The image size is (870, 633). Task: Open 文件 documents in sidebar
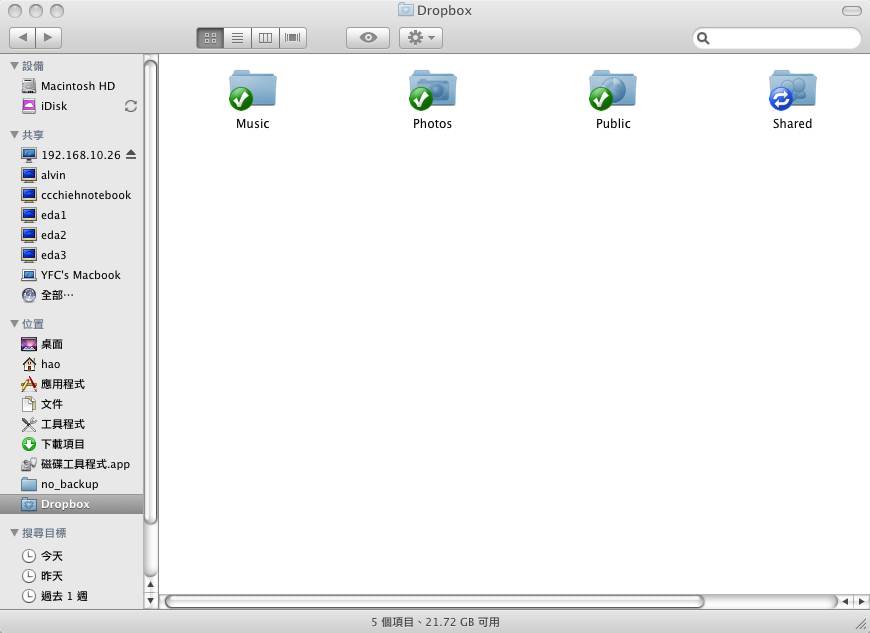72,404
